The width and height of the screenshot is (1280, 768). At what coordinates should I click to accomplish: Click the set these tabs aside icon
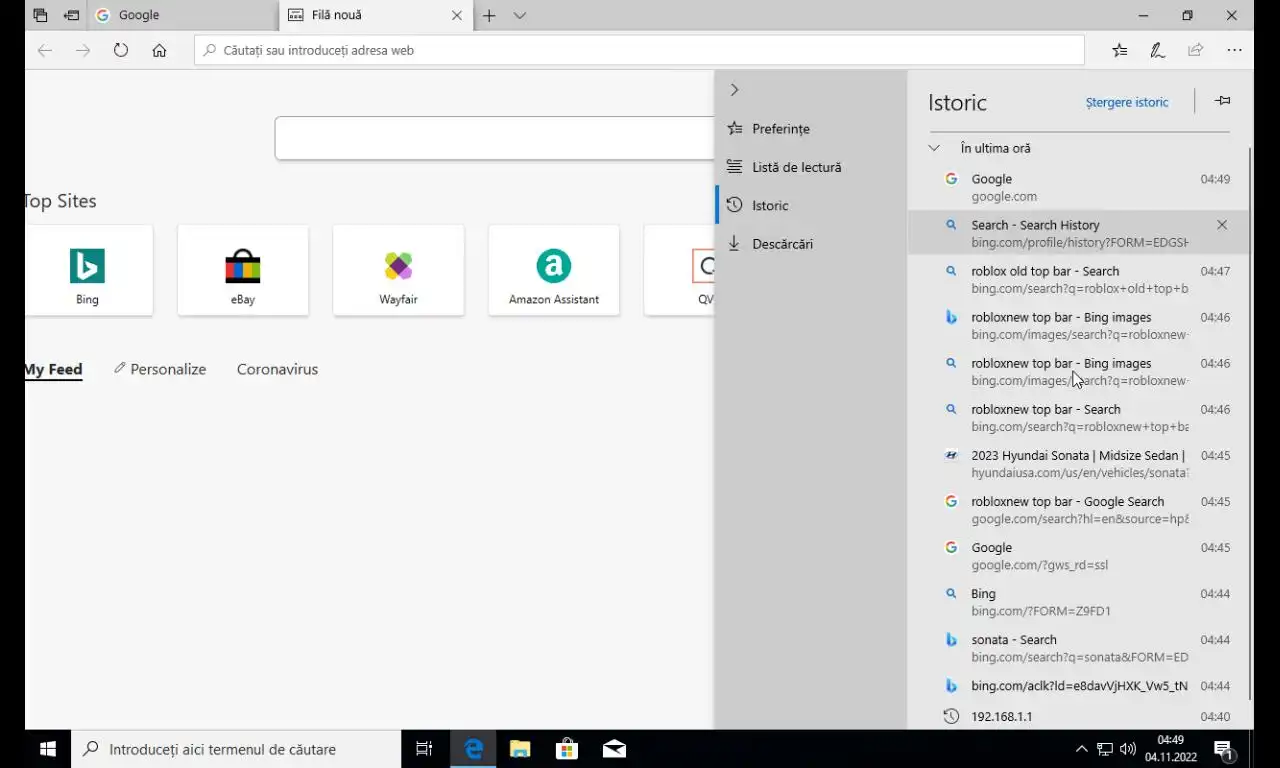pos(71,15)
